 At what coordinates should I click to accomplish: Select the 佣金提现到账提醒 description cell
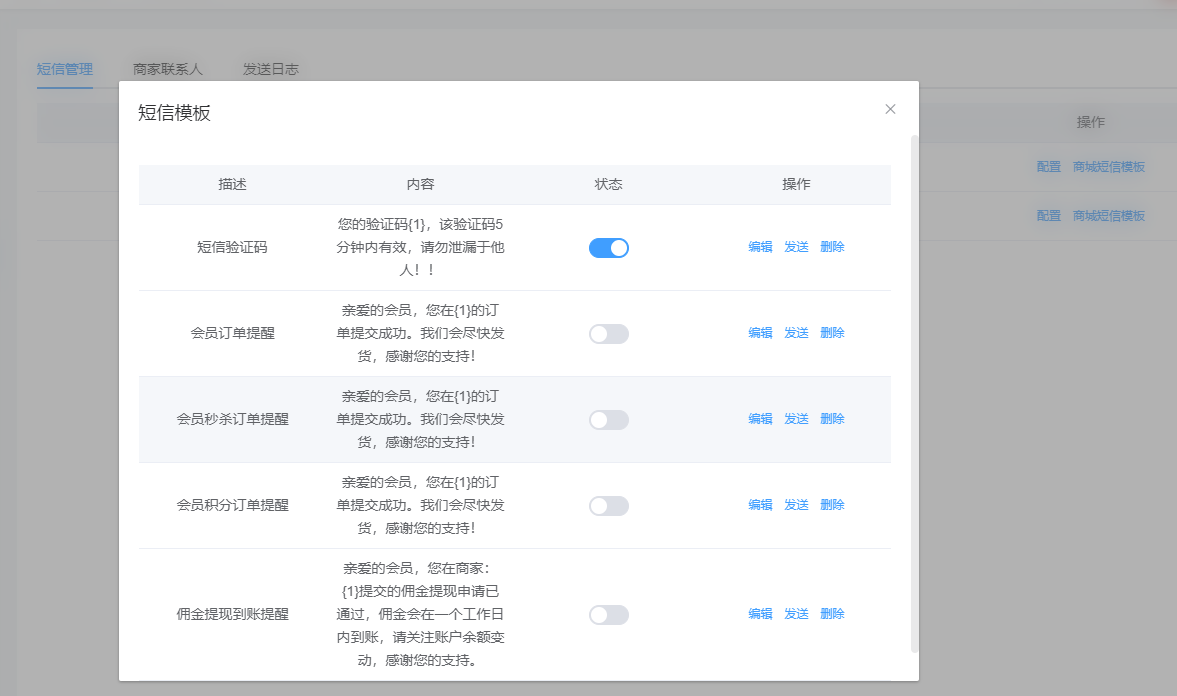(233, 614)
